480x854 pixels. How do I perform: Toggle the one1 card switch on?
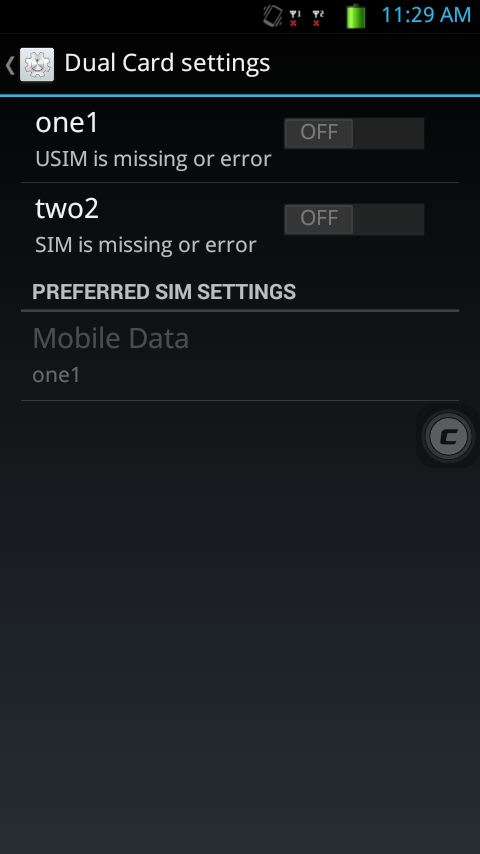pyautogui.click(x=354, y=133)
